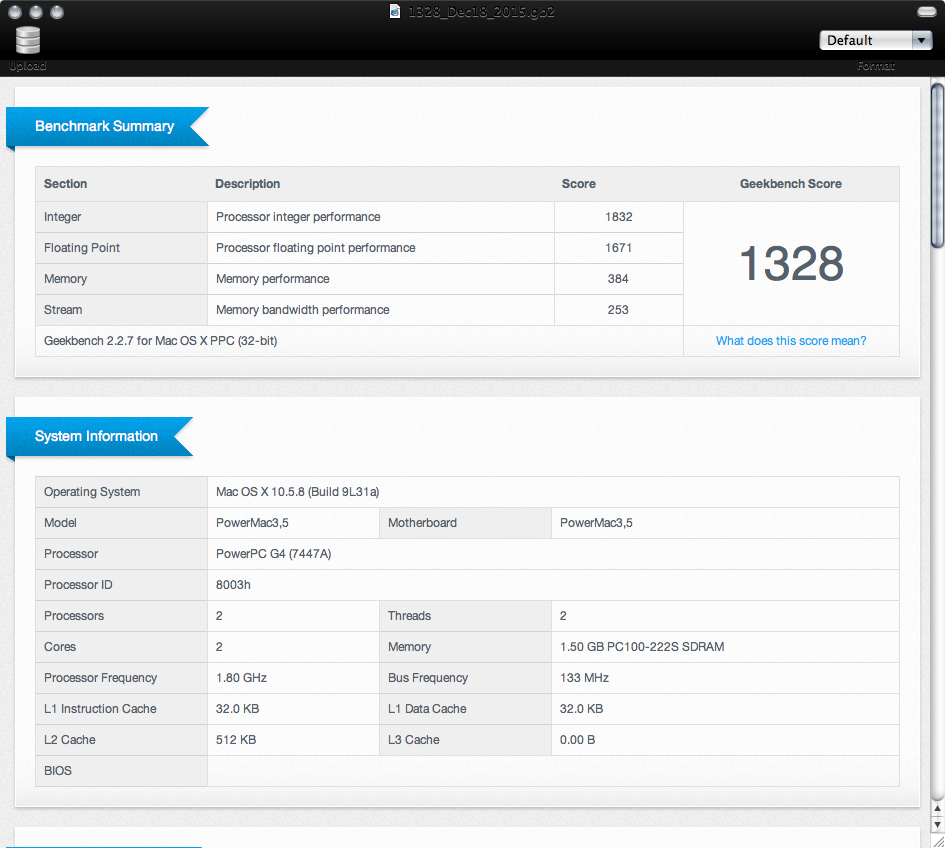The width and height of the screenshot is (945, 848).
Task: Click Processor ID value 8003h
Action: 233,585
